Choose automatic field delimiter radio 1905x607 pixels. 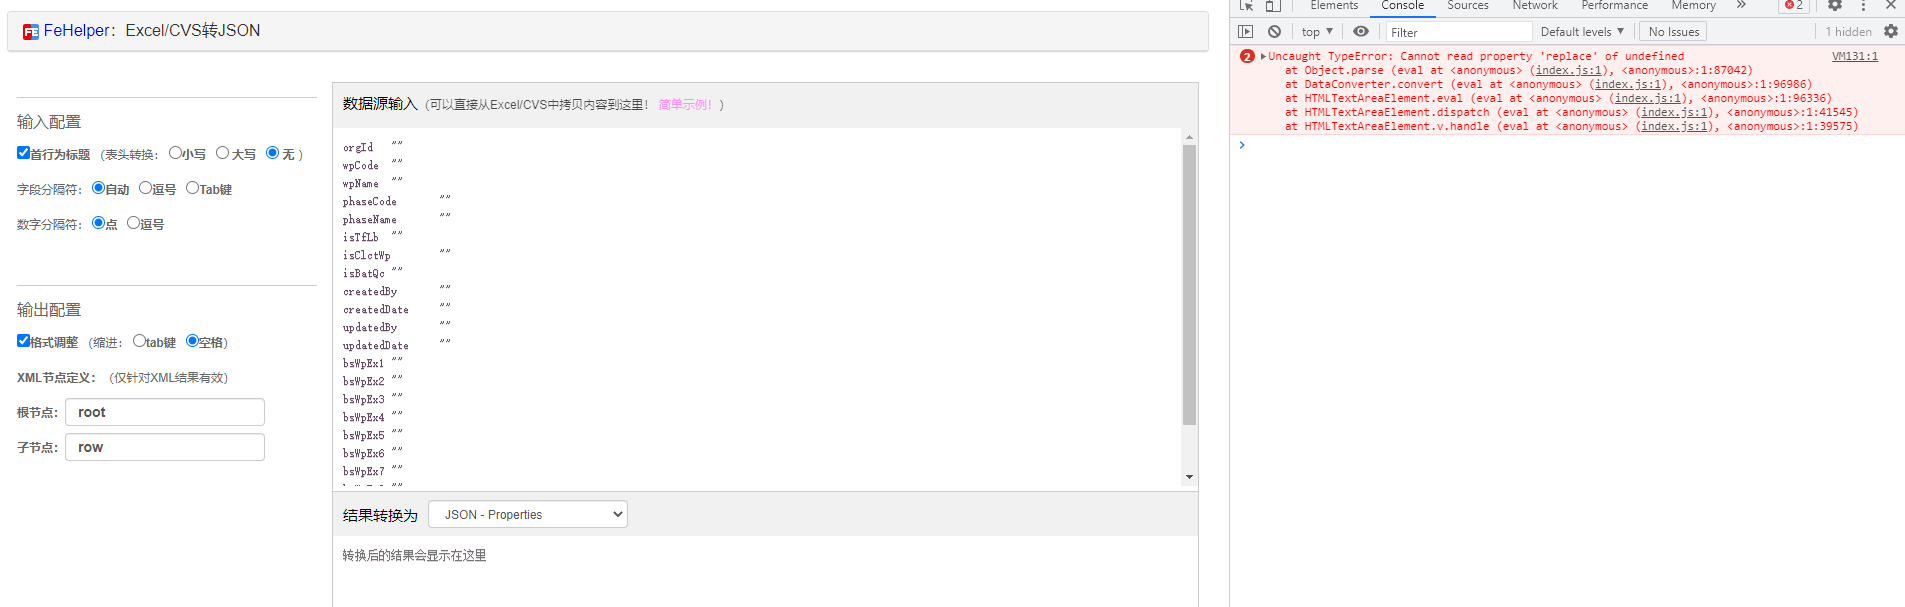[x=98, y=188]
